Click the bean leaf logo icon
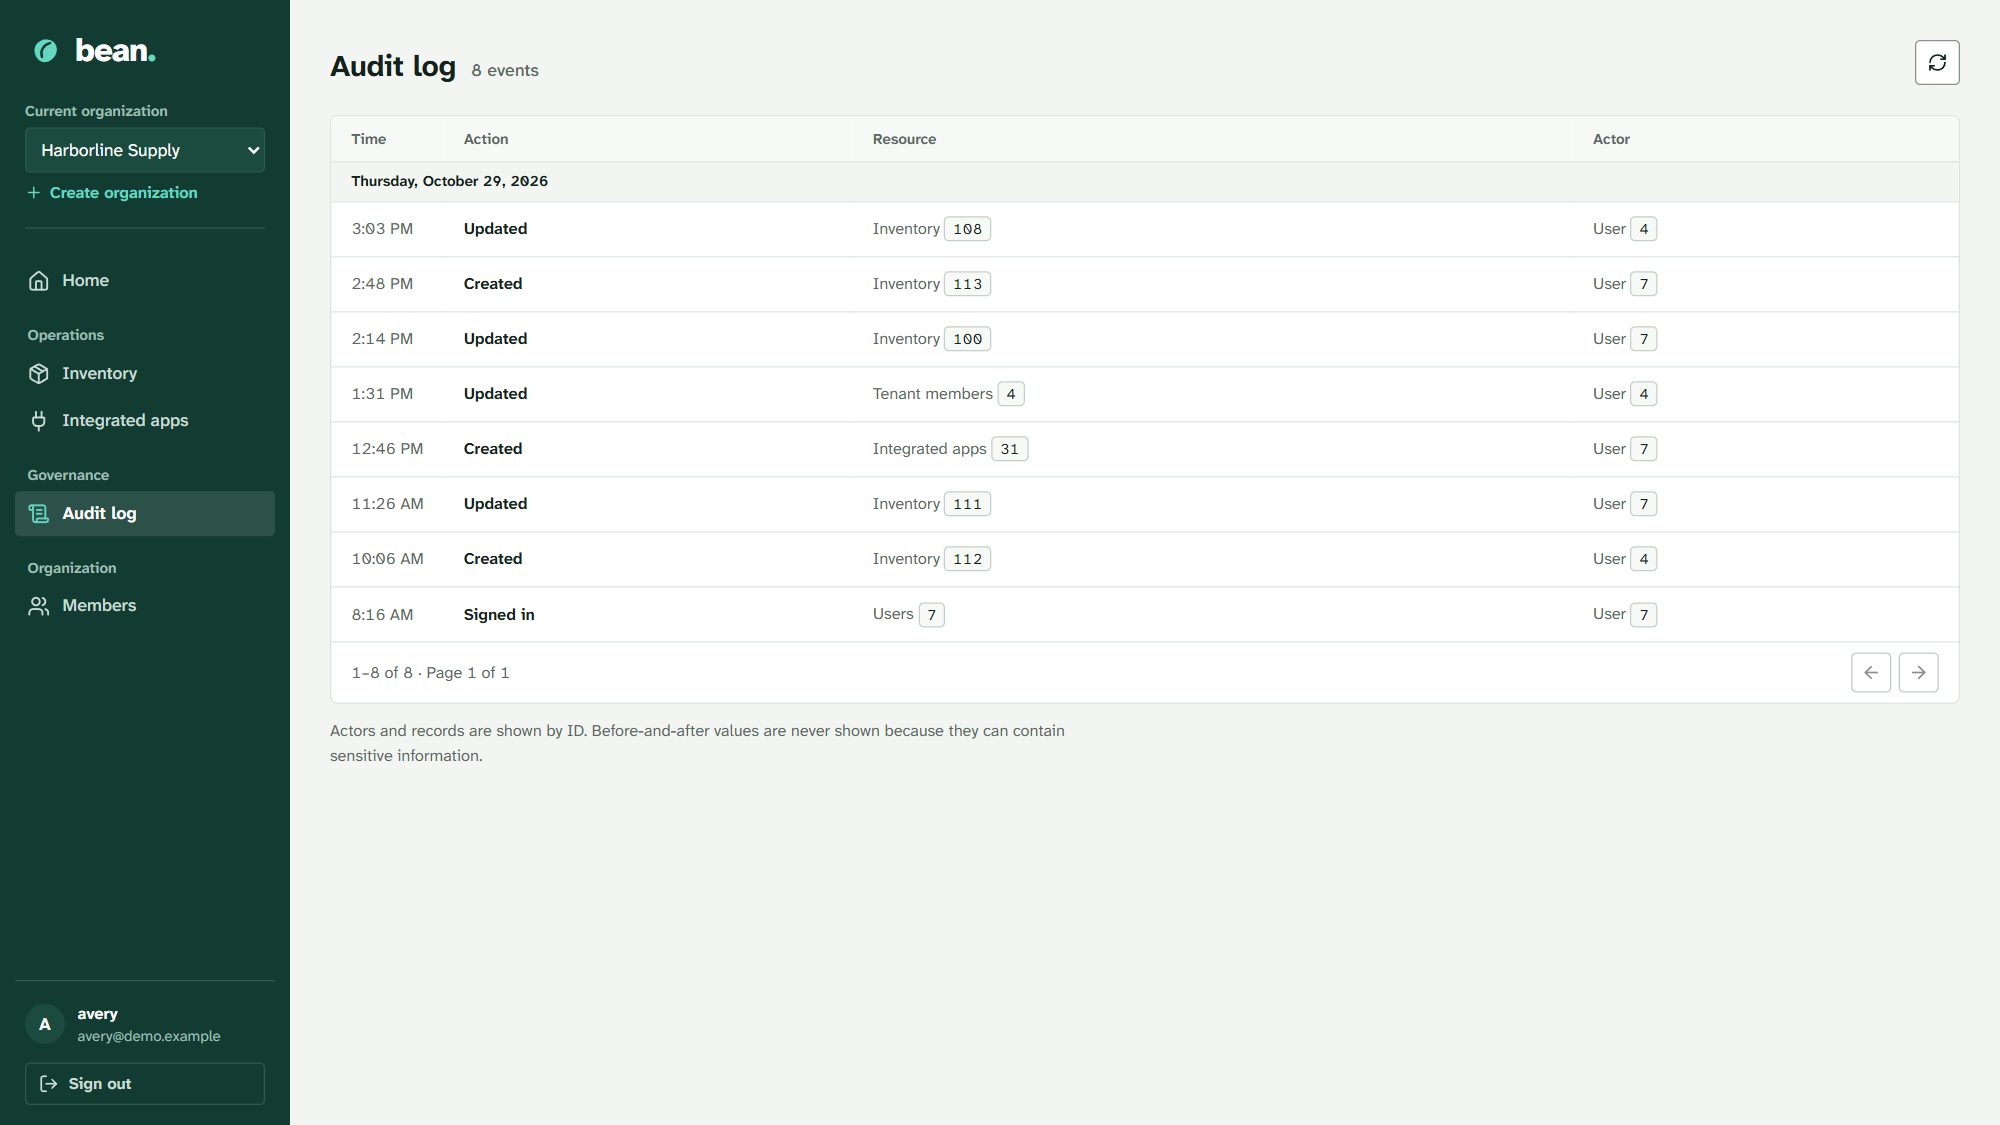The width and height of the screenshot is (2000, 1125). (x=46, y=50)
